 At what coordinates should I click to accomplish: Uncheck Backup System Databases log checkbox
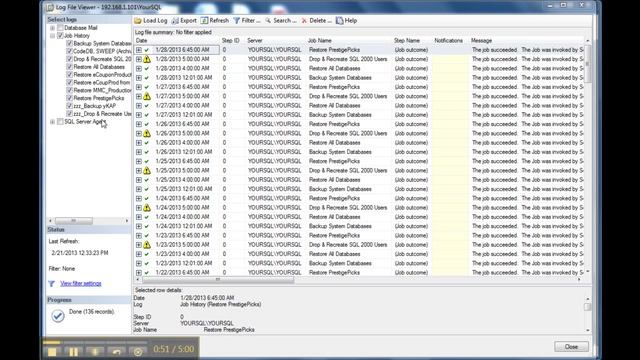coord(69,43)
